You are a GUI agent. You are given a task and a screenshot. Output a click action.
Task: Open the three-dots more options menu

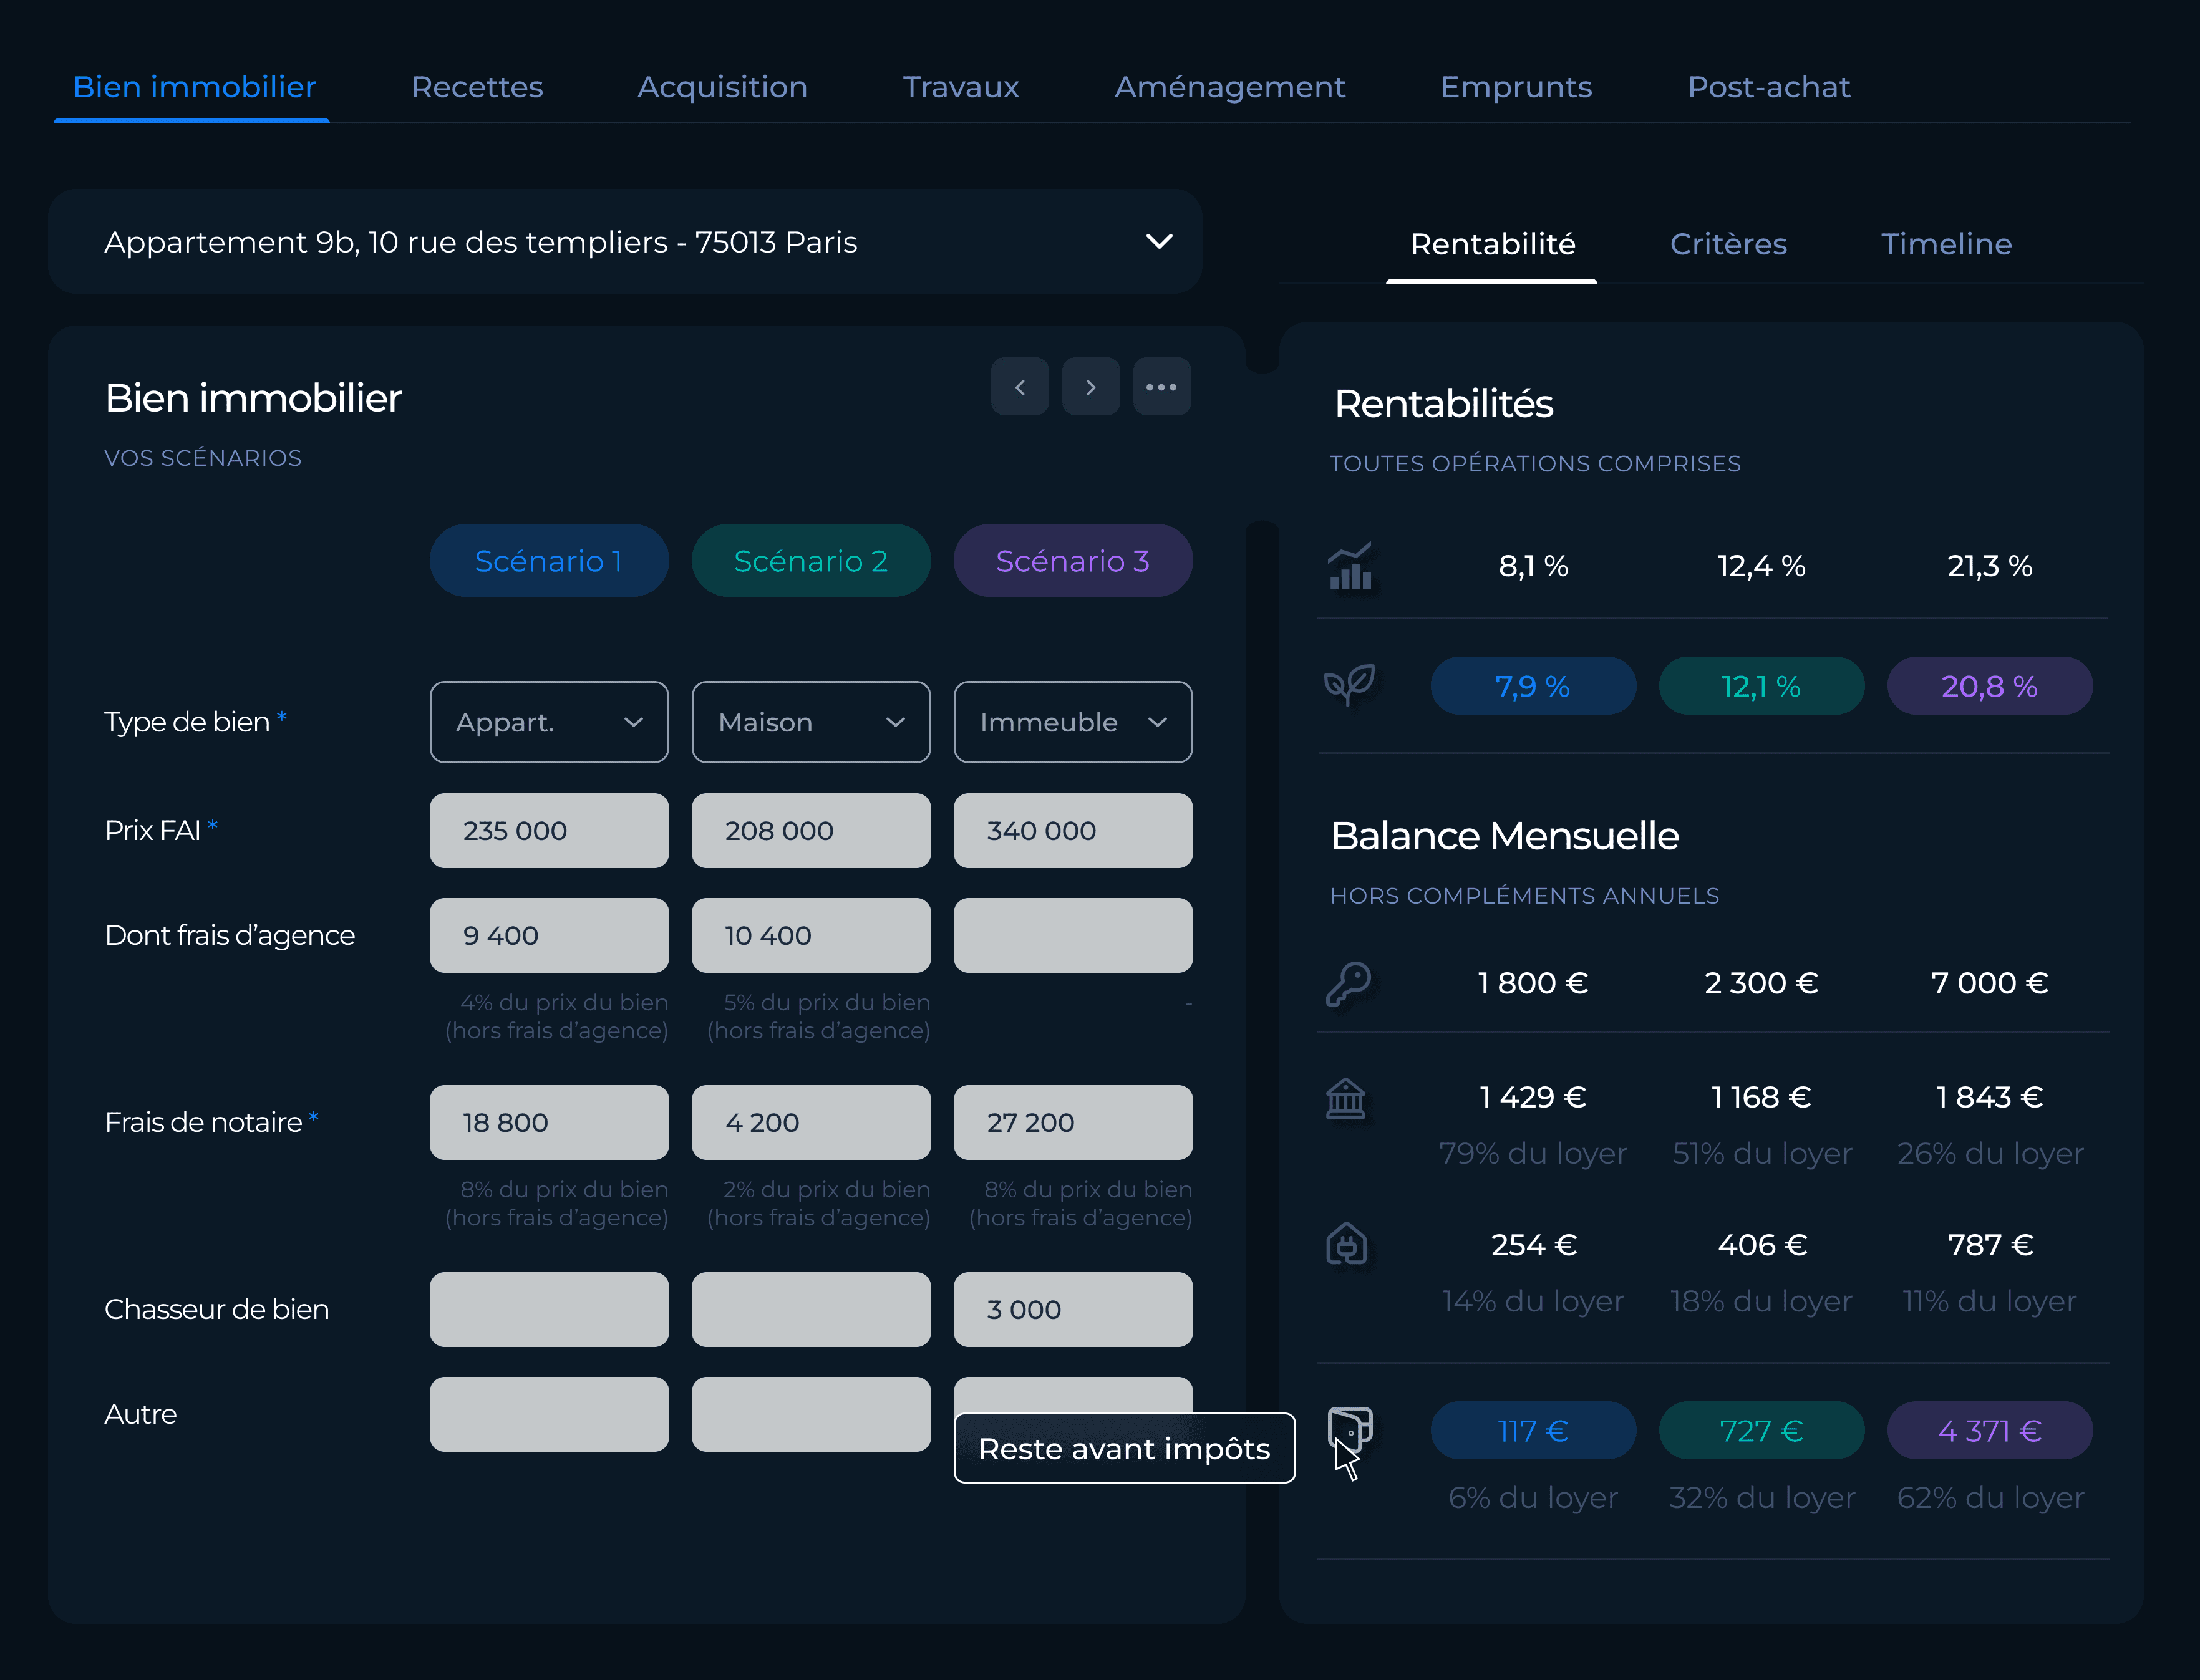(x=1161, y=387)
